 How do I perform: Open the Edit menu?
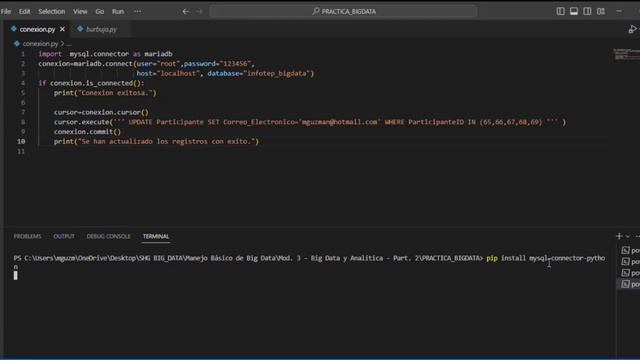coord(24,11)
